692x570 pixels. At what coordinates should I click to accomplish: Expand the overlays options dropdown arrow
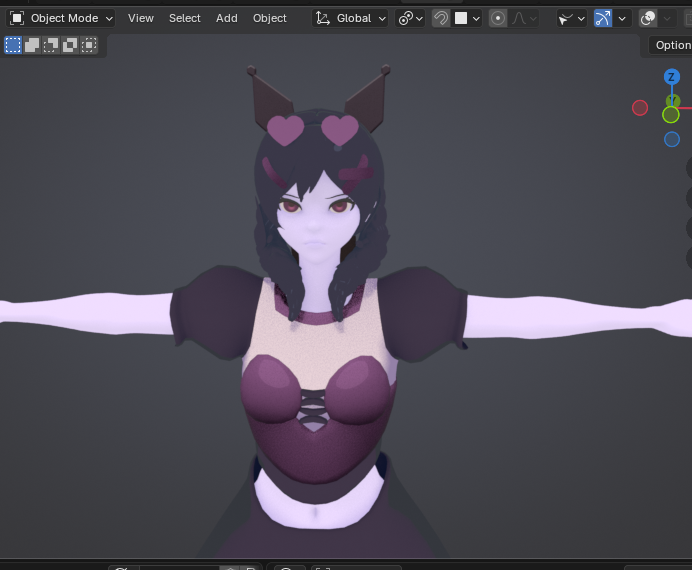(x=667, y=19)
